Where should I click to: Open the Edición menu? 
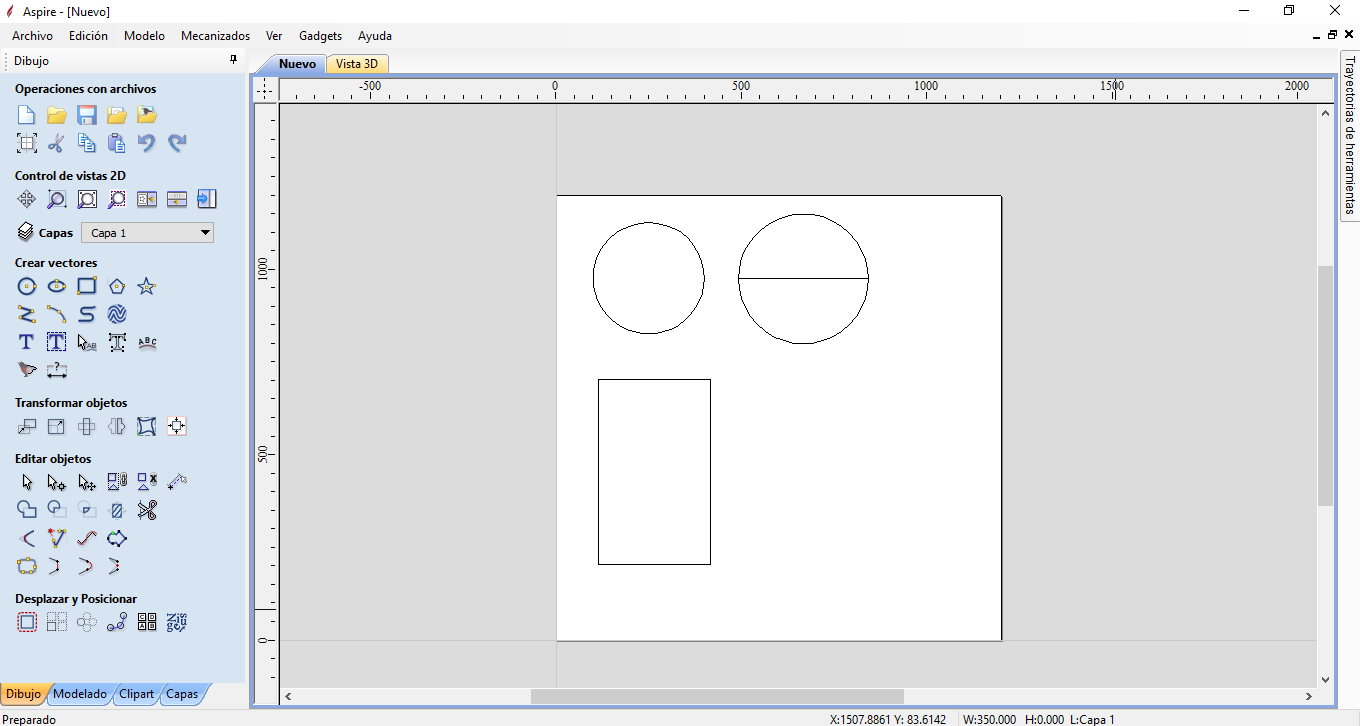point(88,36)
